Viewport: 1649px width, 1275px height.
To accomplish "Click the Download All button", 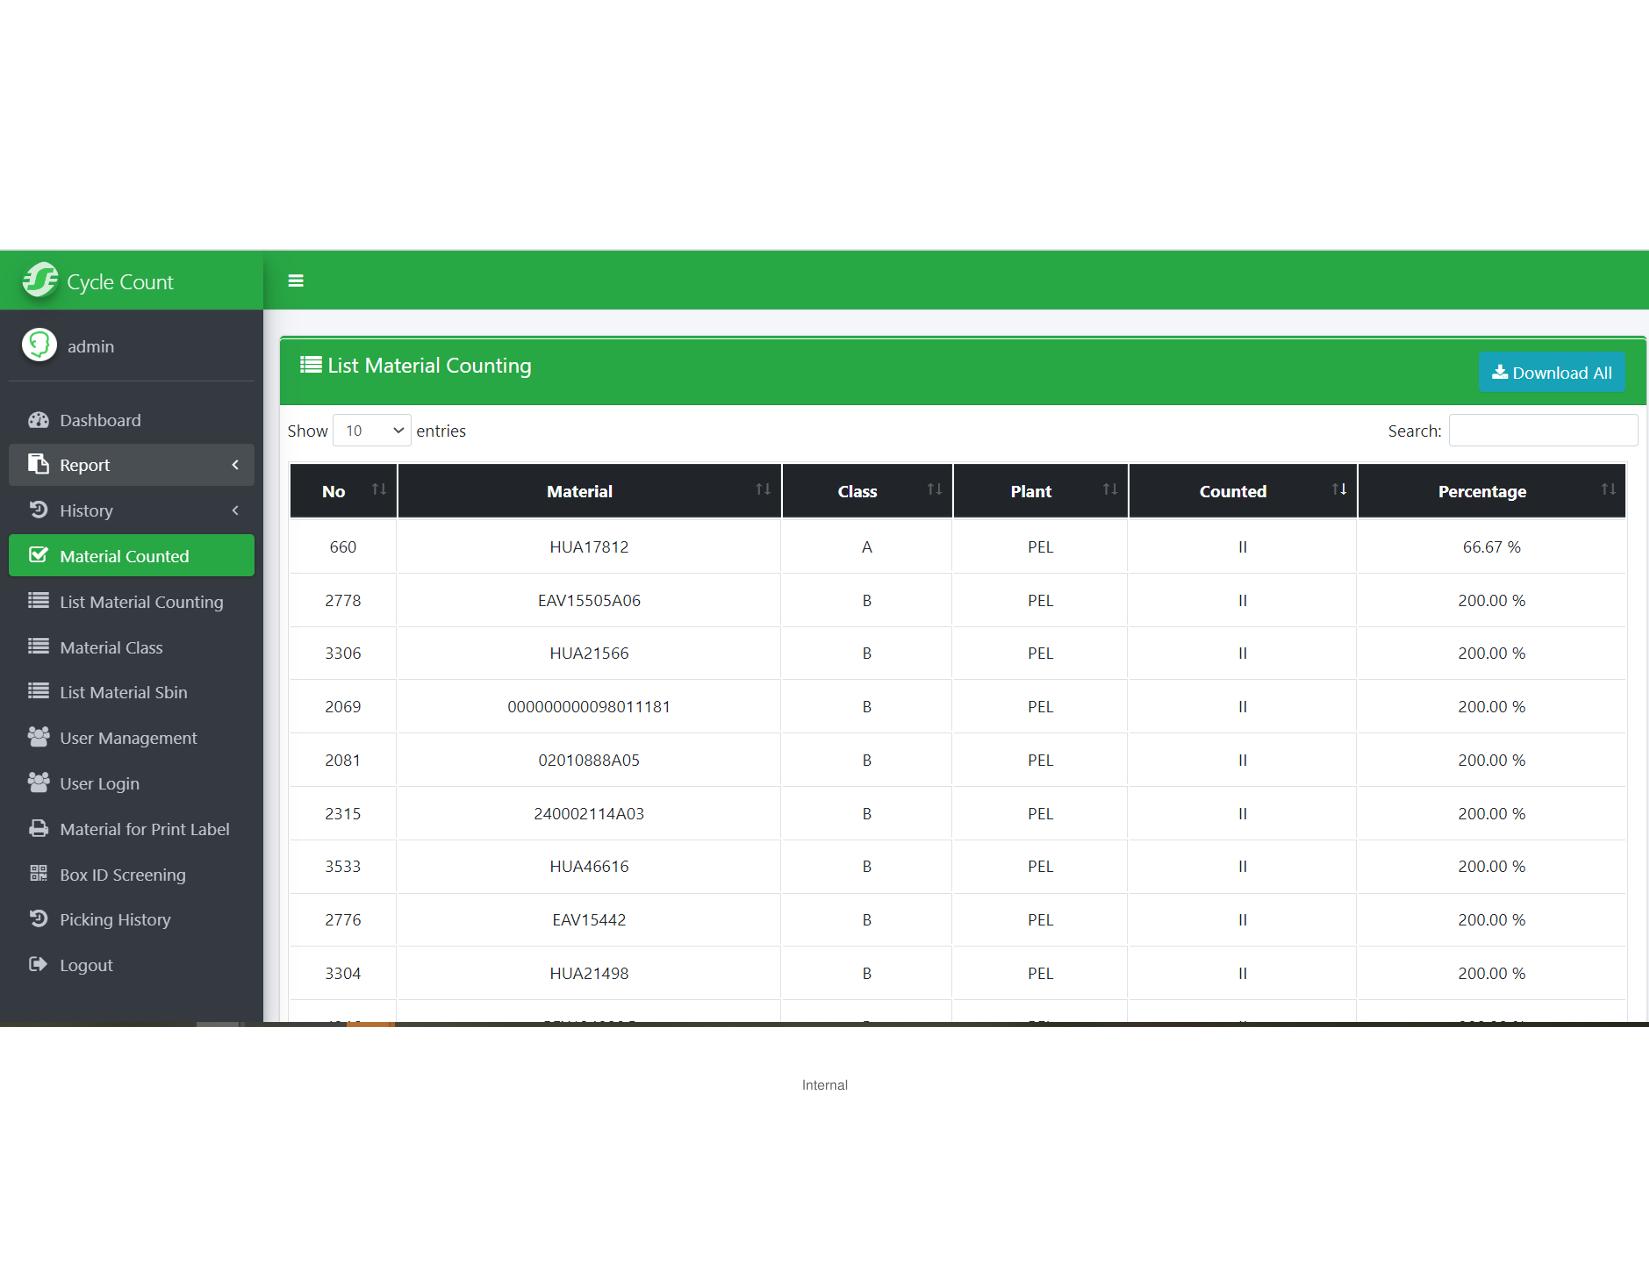I will click(x=1551, y=373).
